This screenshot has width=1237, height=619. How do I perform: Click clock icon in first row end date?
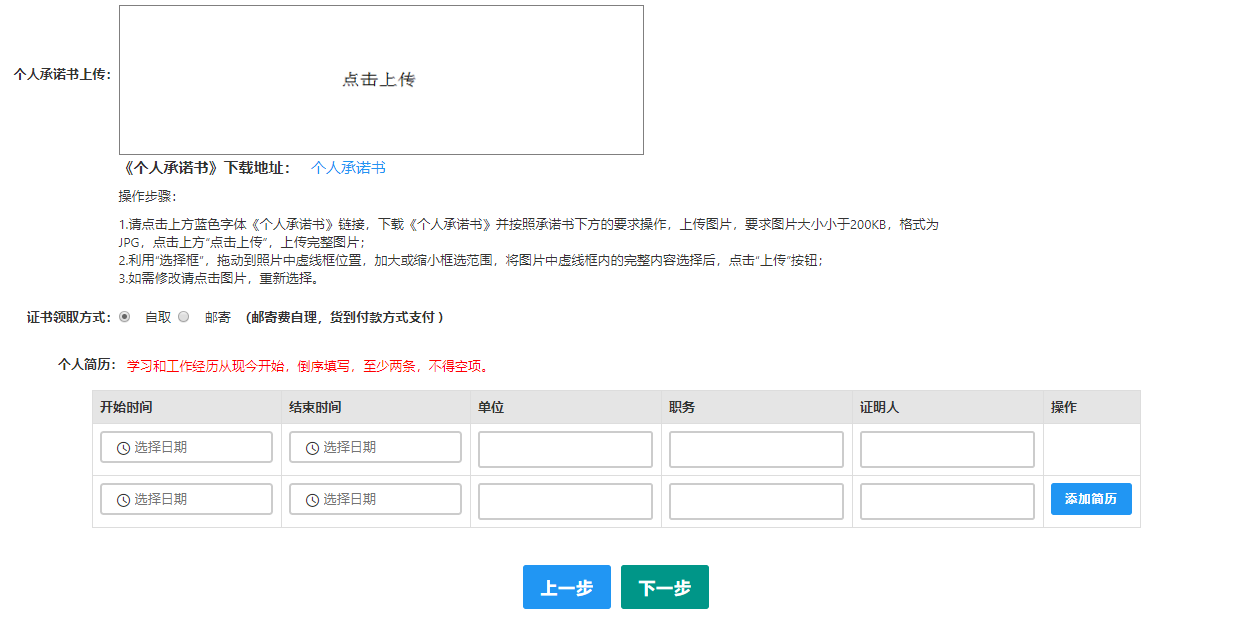tap(312, 448)
